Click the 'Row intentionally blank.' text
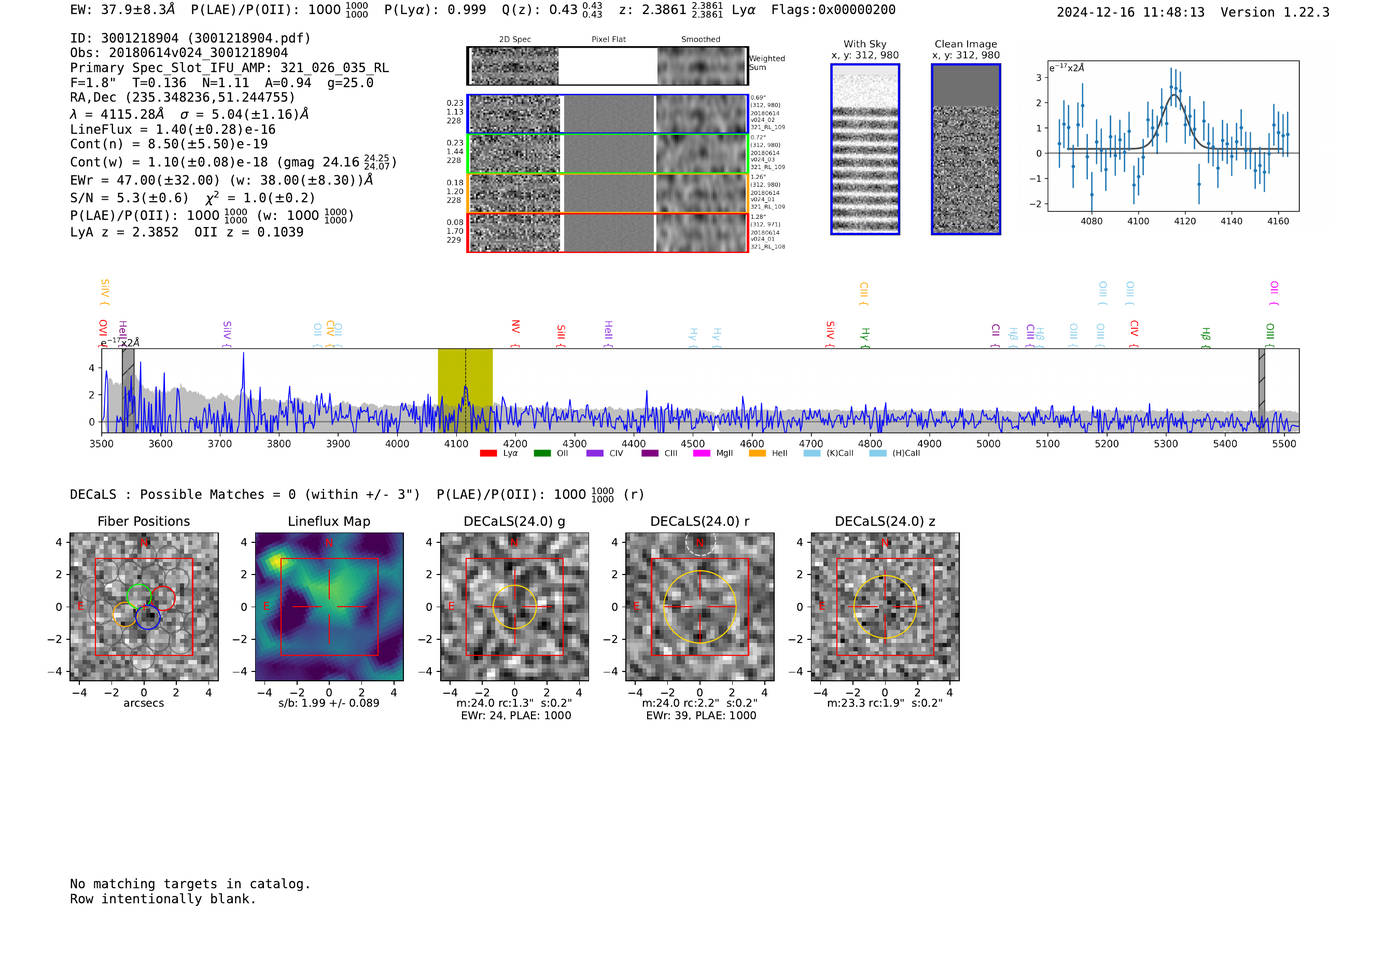The height and width of the screenshot is (953, 1400). 163,899
